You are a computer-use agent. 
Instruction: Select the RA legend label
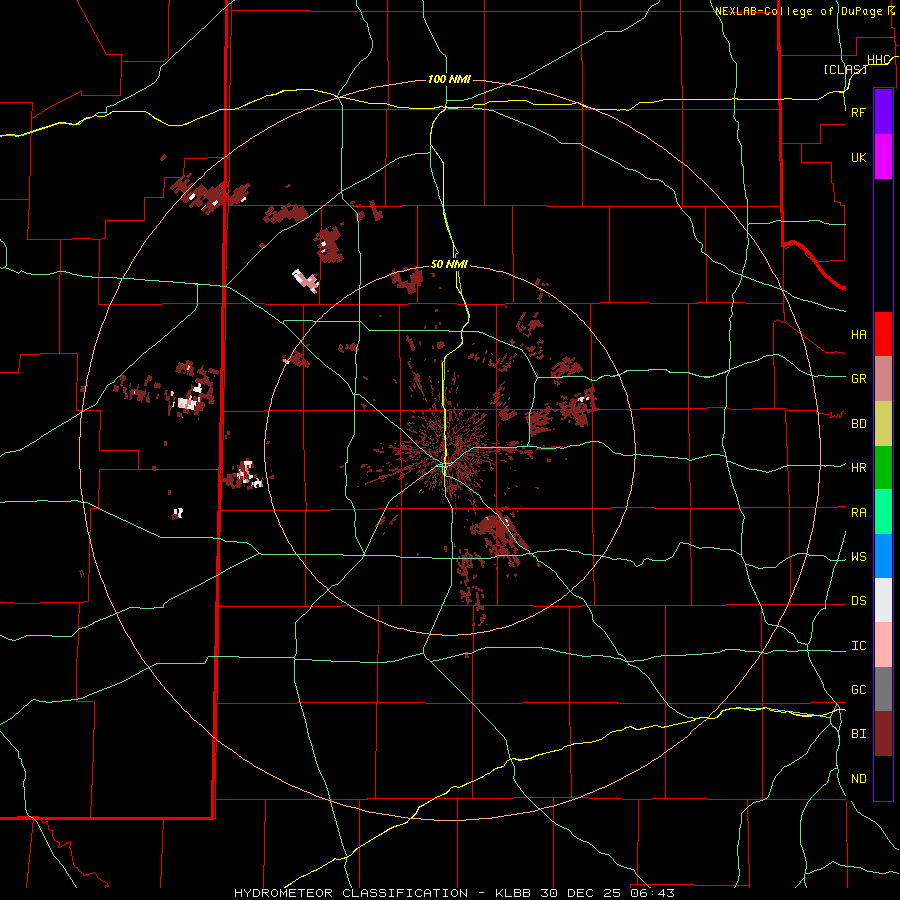[x=858, y=513]
